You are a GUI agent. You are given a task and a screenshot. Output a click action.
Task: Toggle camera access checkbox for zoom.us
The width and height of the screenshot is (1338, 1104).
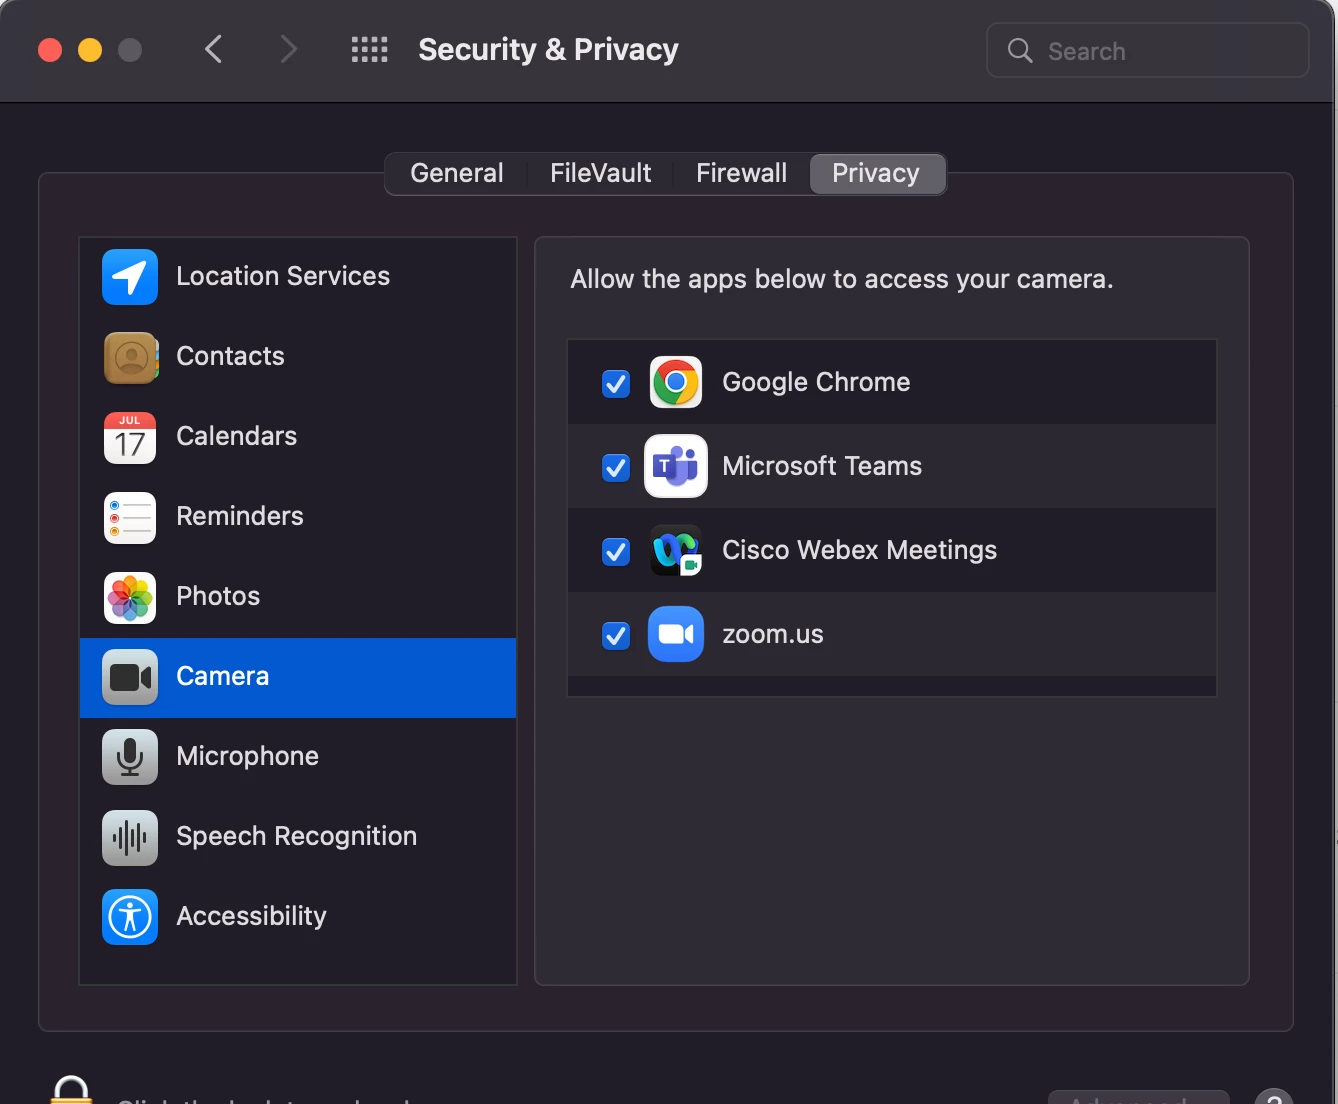[x=616, y=635]
